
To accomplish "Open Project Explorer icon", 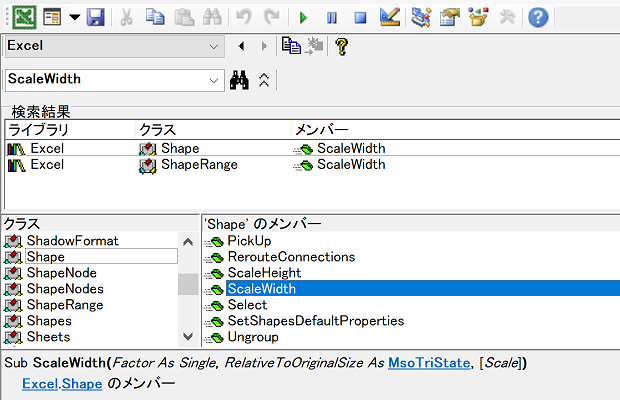I will [421, 17].
